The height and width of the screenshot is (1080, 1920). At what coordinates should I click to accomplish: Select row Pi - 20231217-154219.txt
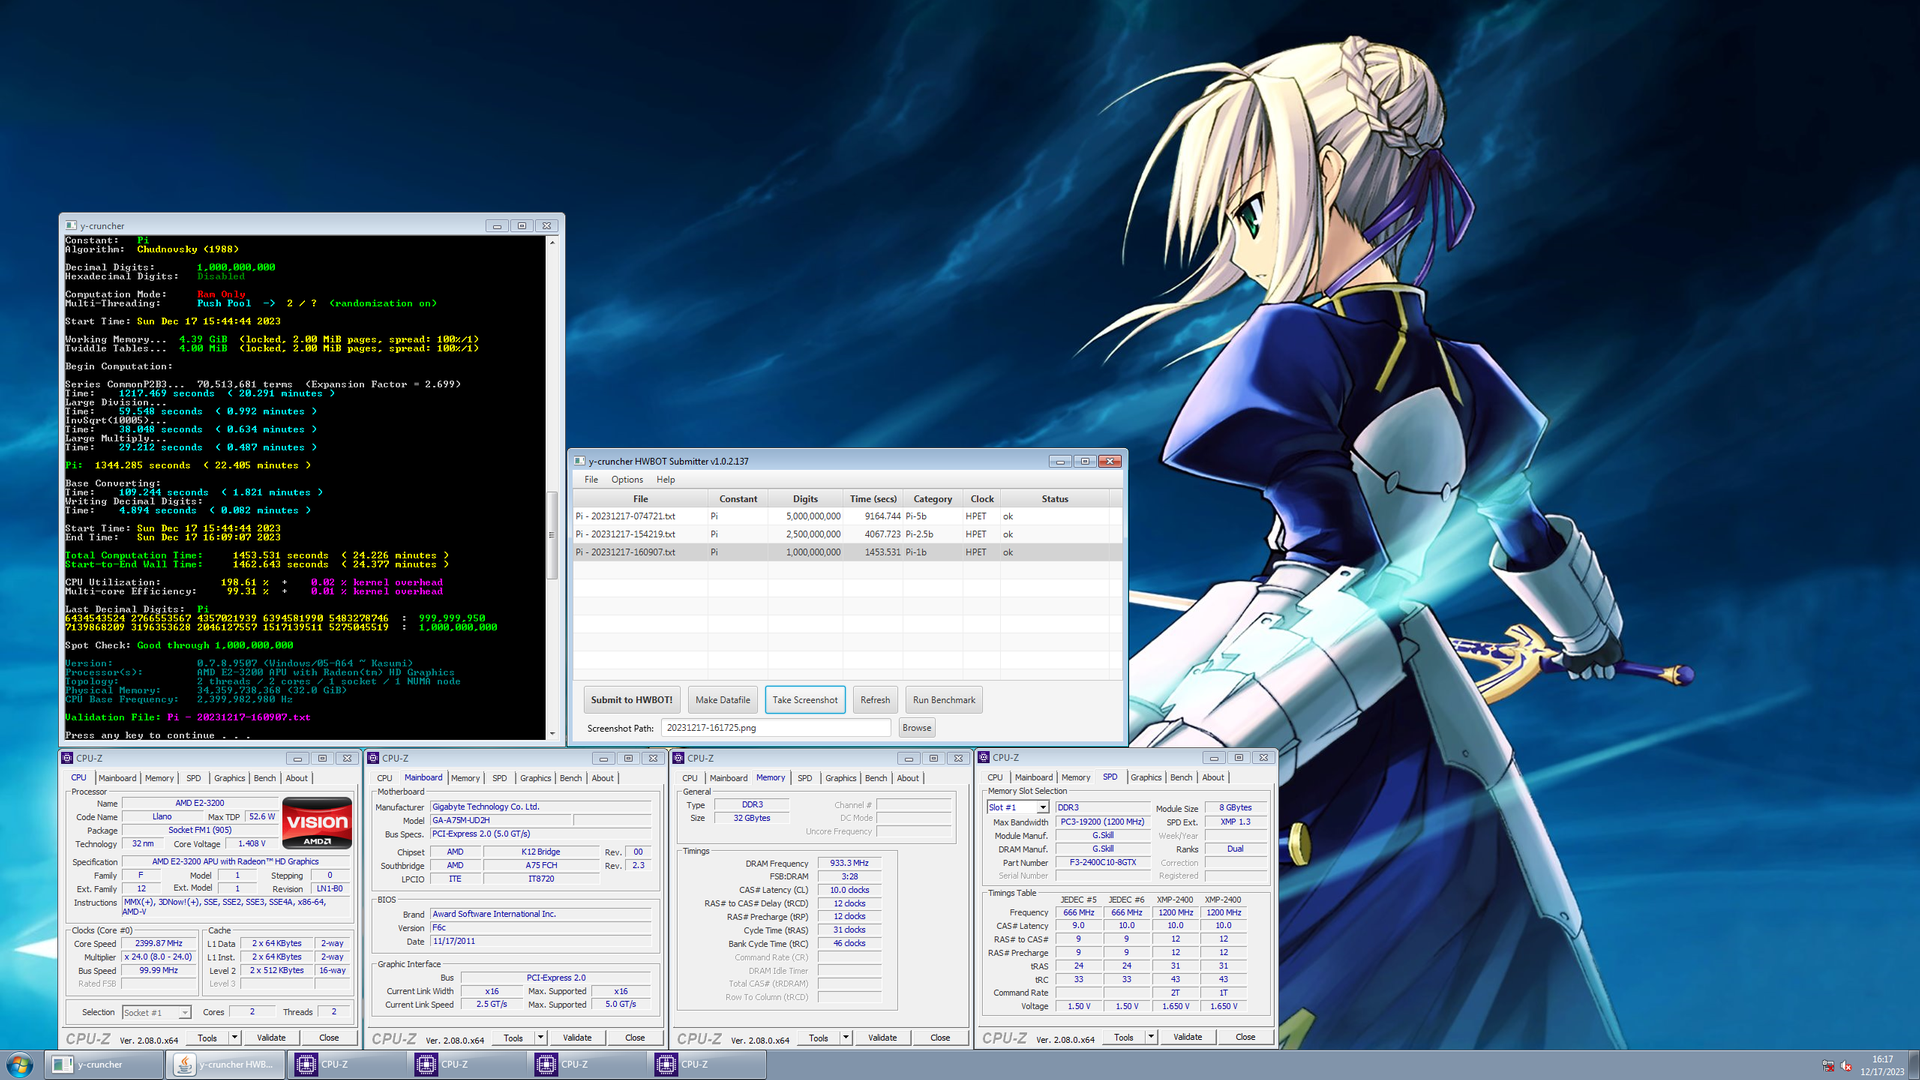(846, 535)
